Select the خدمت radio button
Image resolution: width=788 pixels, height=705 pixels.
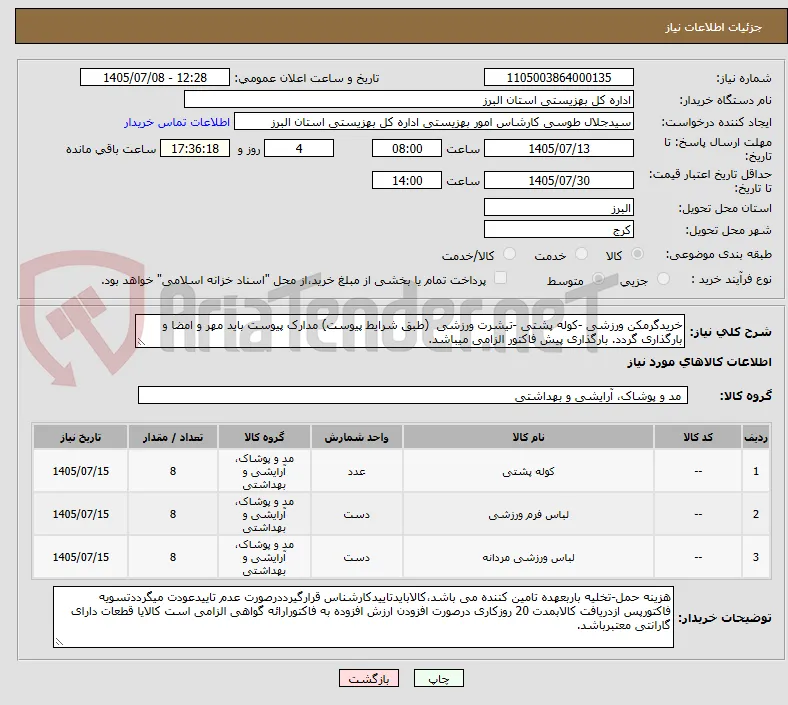(581, 254)
